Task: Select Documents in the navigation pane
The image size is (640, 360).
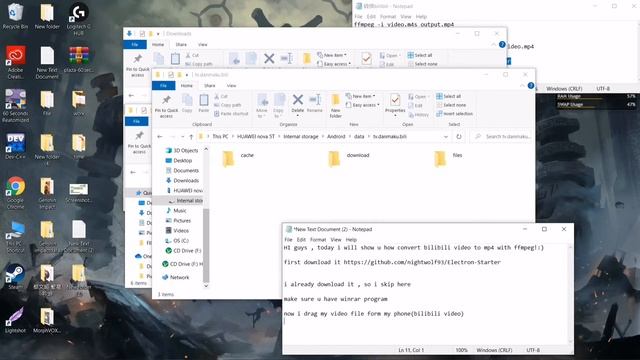Action: point(182,171)
